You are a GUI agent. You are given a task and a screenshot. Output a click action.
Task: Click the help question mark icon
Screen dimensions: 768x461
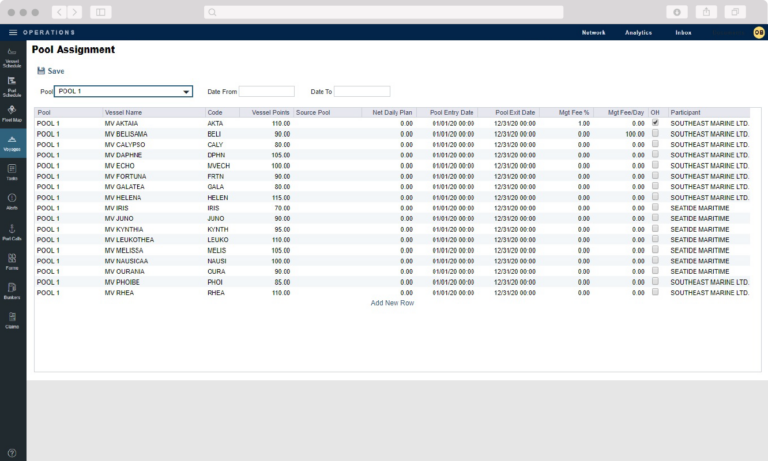(12, 453)
